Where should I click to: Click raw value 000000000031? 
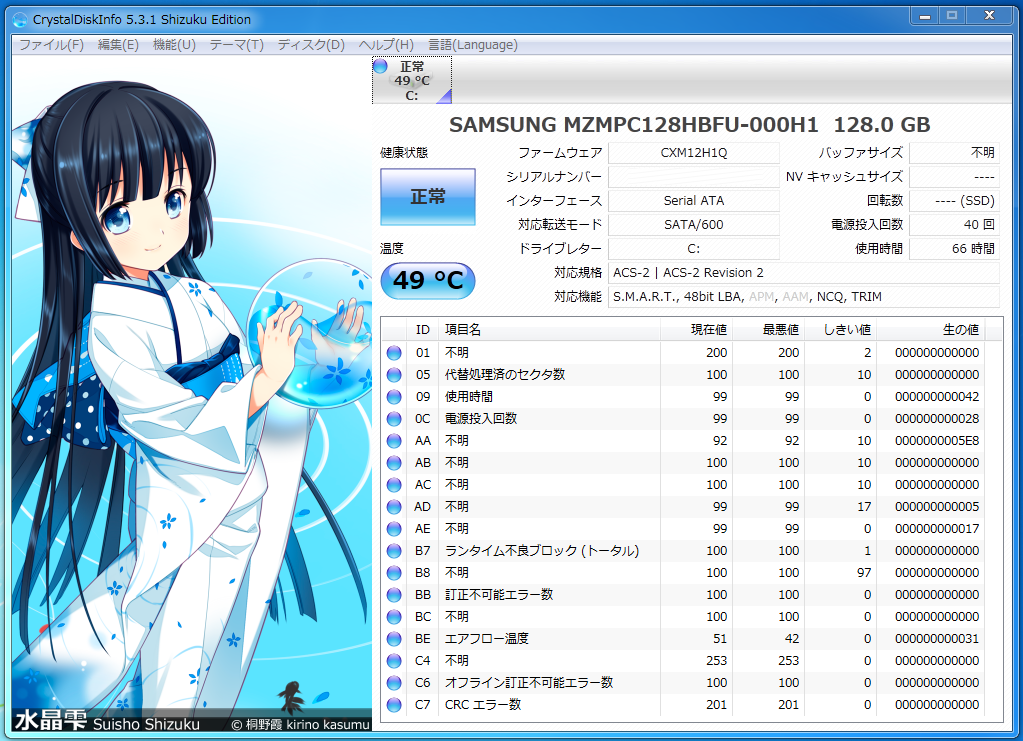point(937,639)
